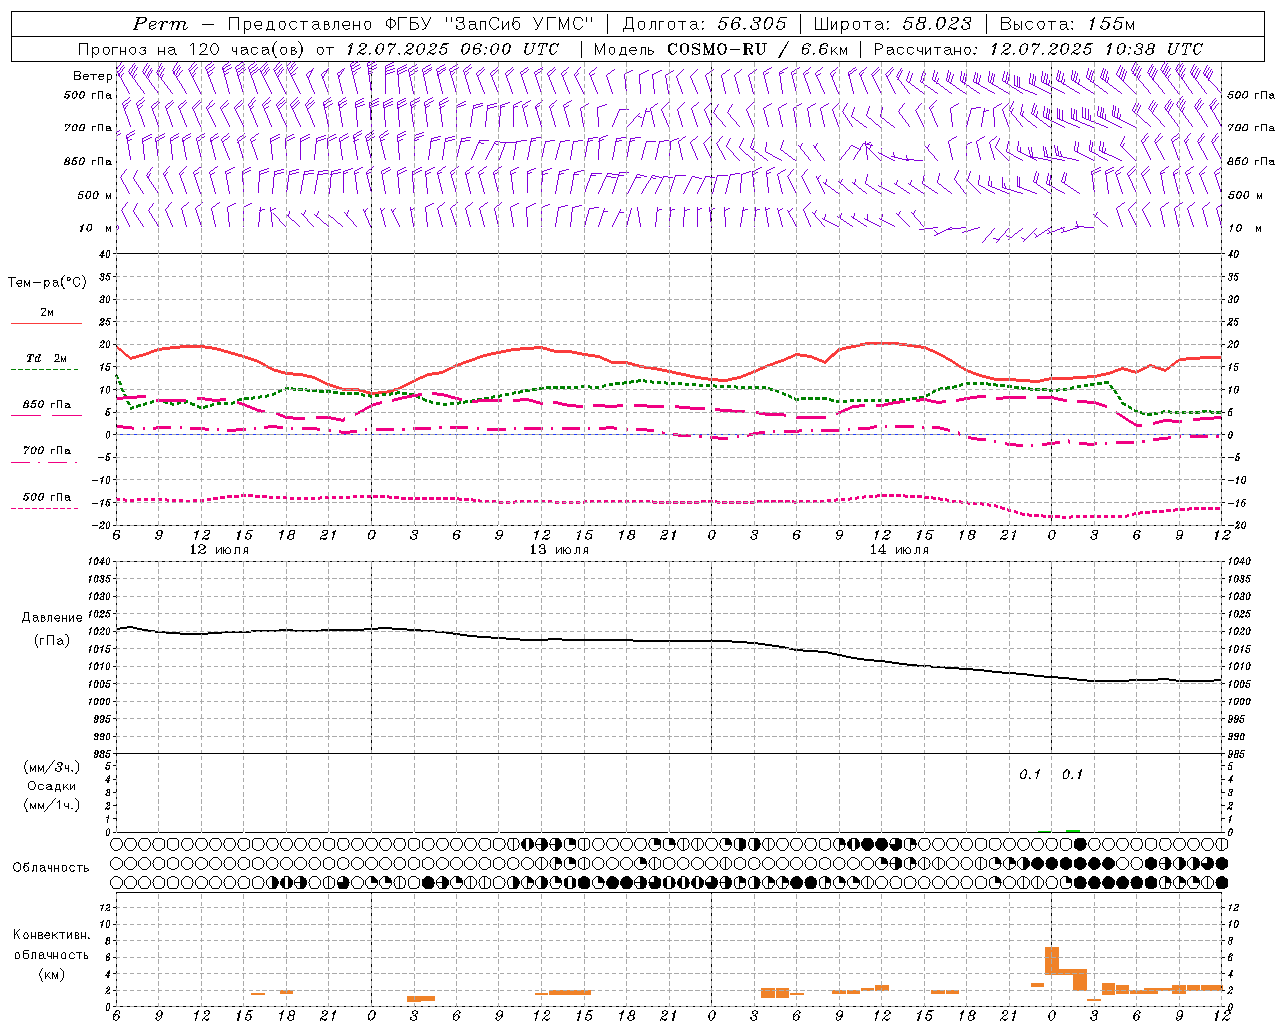1280x1024 pixels.
Task: Select the 'Широта: 58.023' latitude value
Action: [x=892, y=24]
